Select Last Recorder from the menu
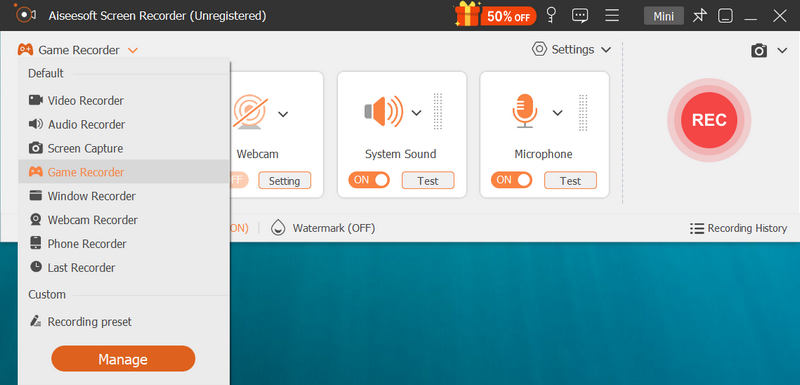 [x=123, y=268]
